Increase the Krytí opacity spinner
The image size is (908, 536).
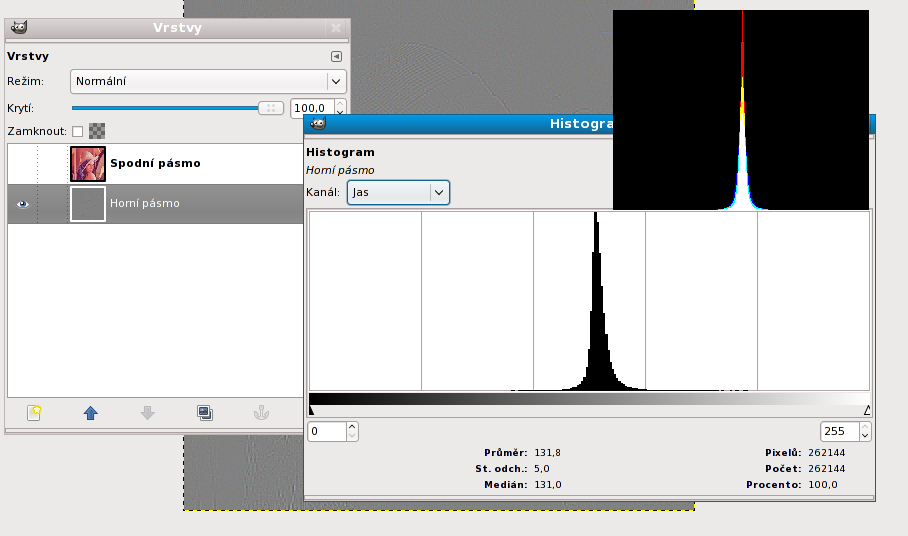click(340, 104)
